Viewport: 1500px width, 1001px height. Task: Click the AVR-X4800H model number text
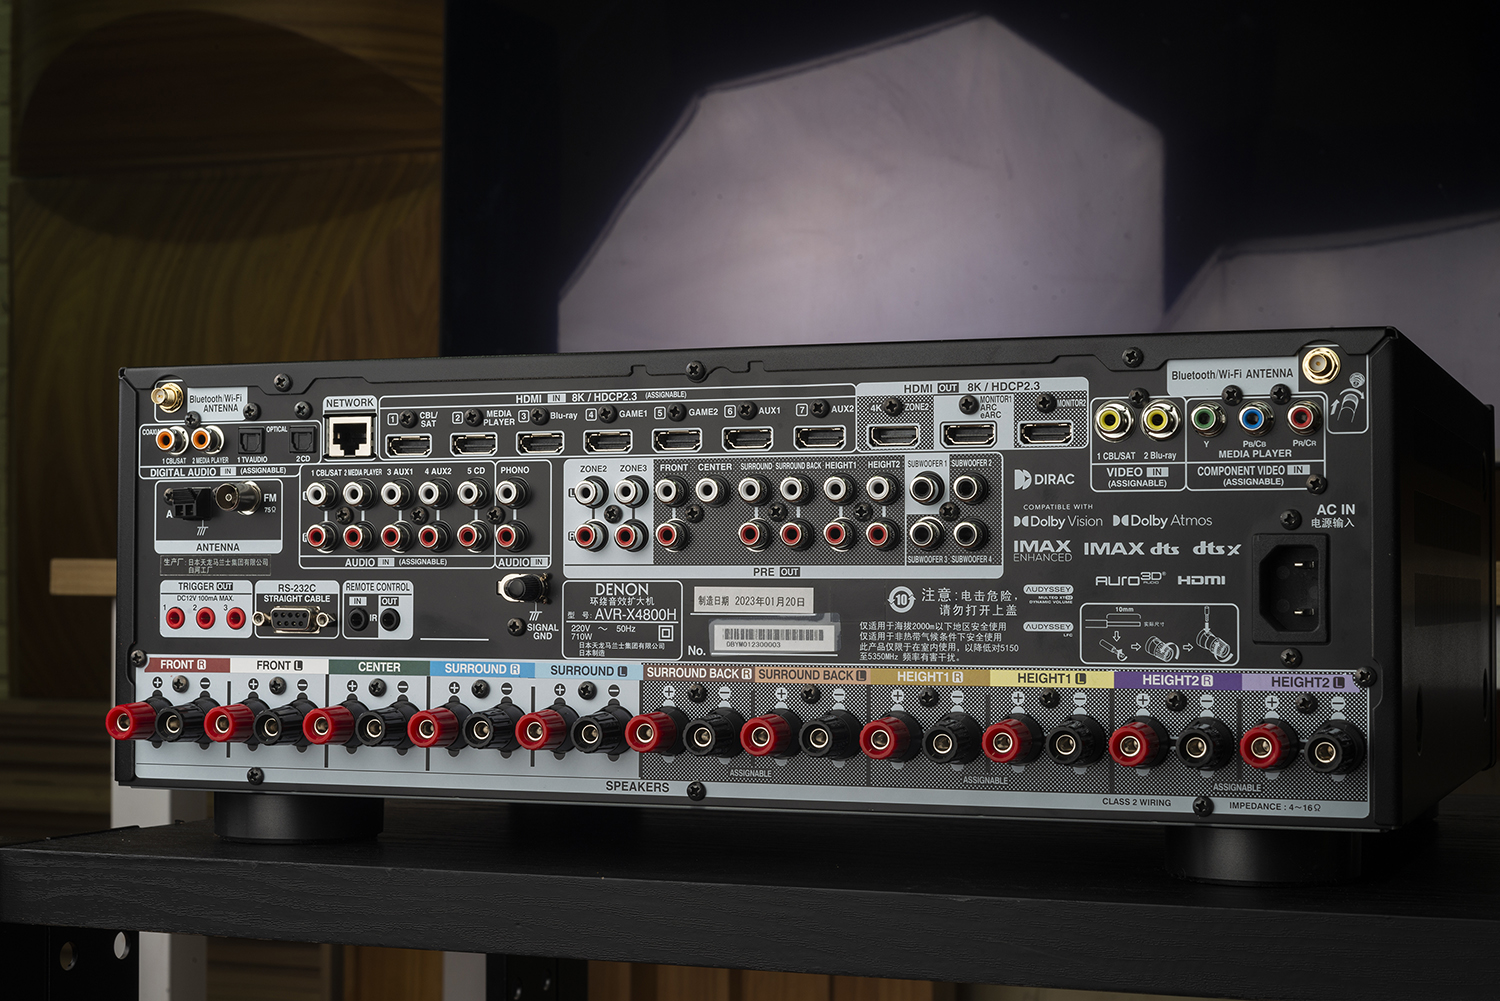pyautogui.click(x=636, y=614)
